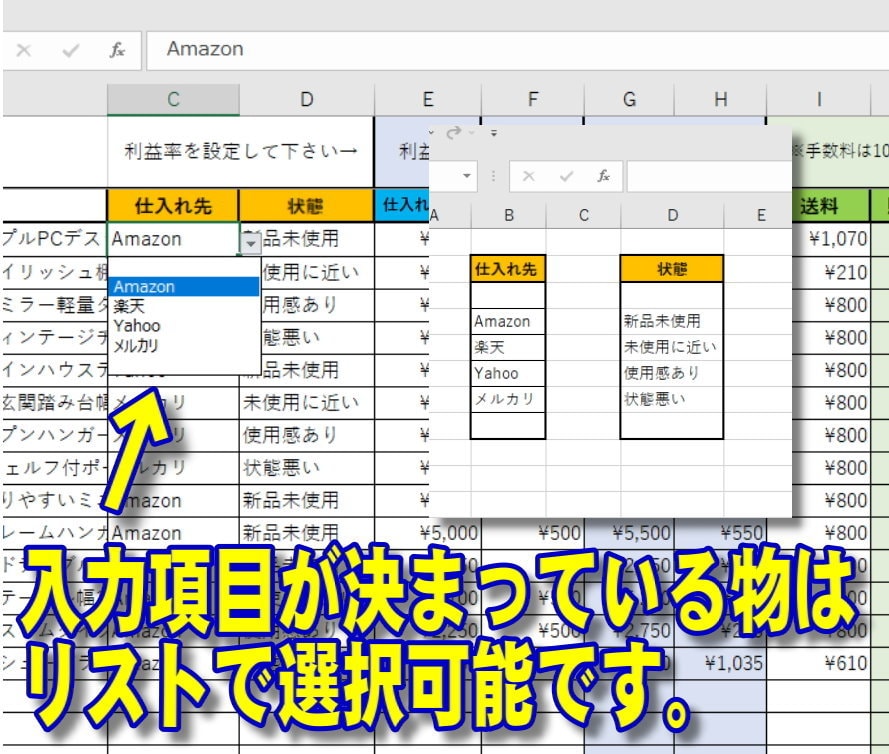This screenshot has height=754, width=889.
Task: Click the メルカリ cell in overlay list
Action: (507, 399)
